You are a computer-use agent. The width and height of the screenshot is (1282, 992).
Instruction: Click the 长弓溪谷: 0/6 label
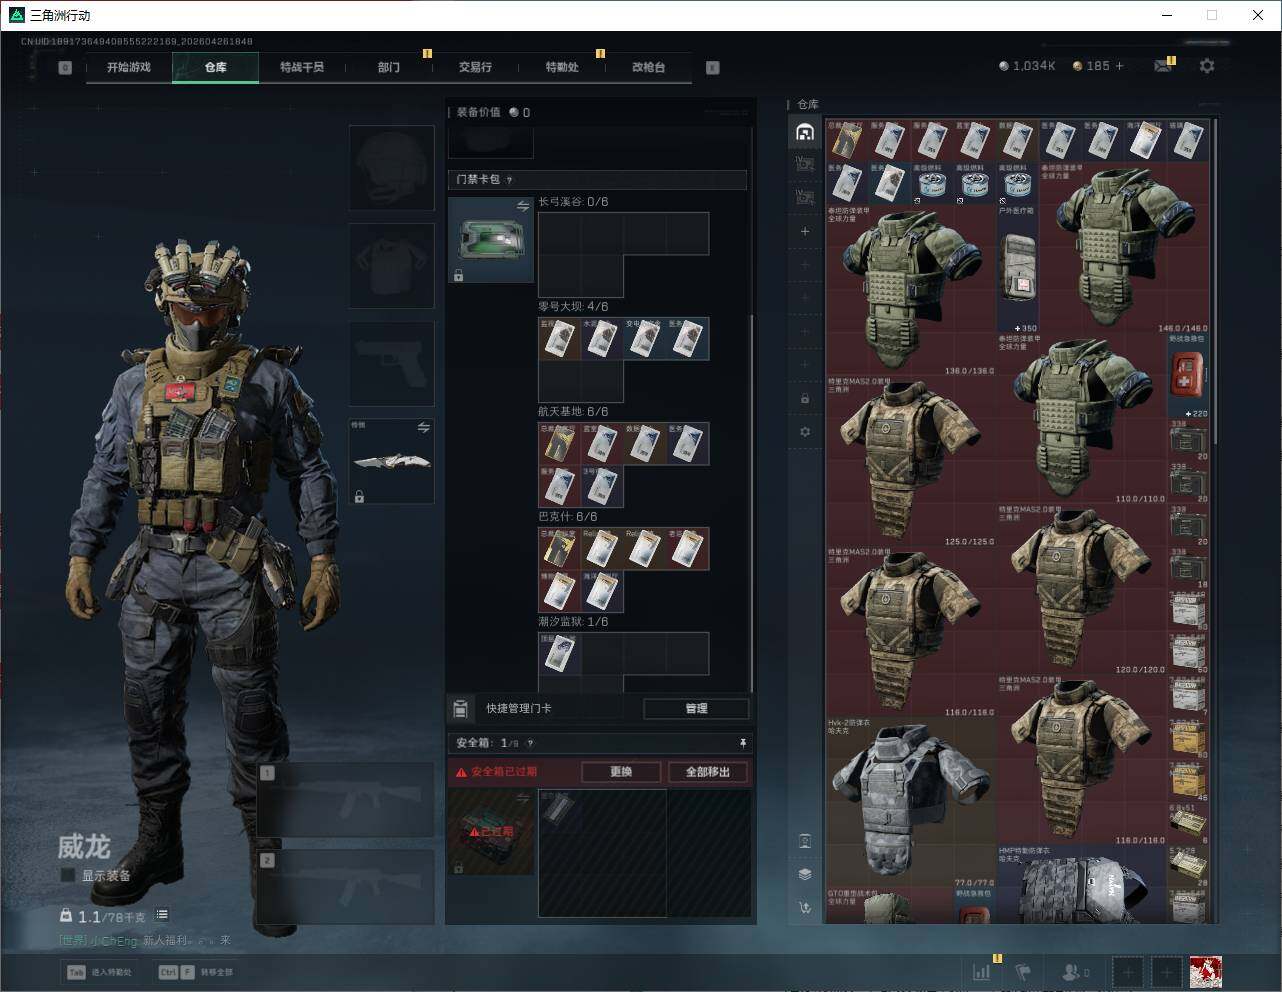coord(573,202)
